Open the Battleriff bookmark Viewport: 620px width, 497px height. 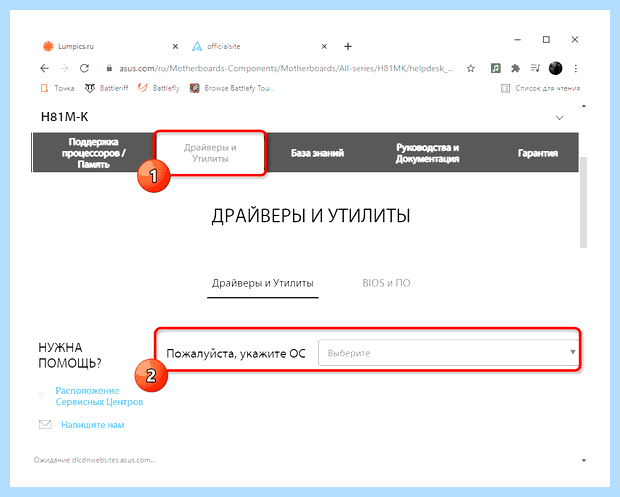point(106,88)
